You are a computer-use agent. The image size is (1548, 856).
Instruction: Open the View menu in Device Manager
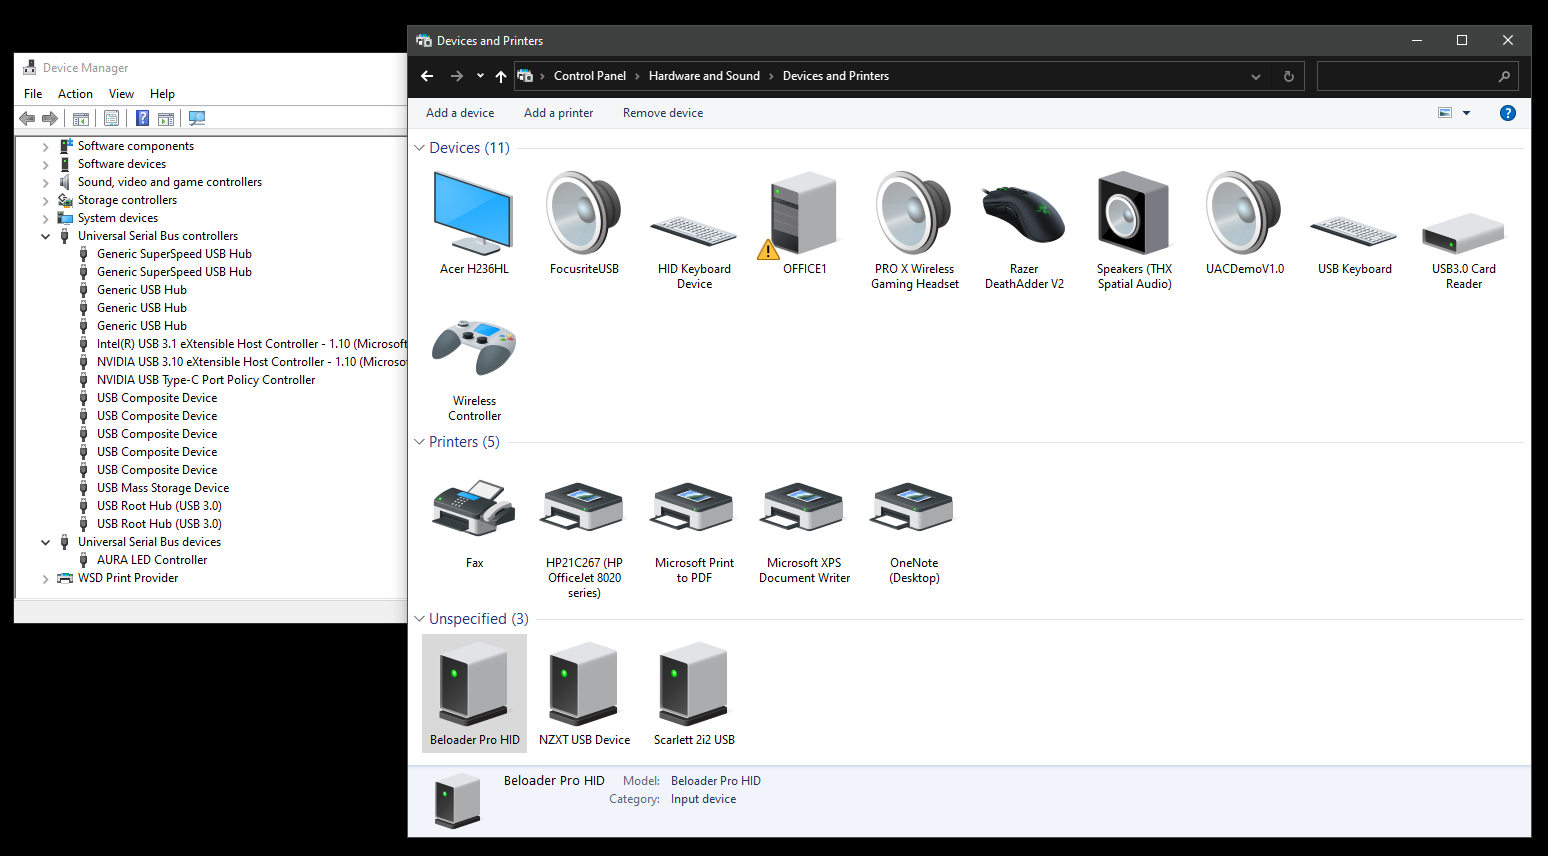pos(121,94)
